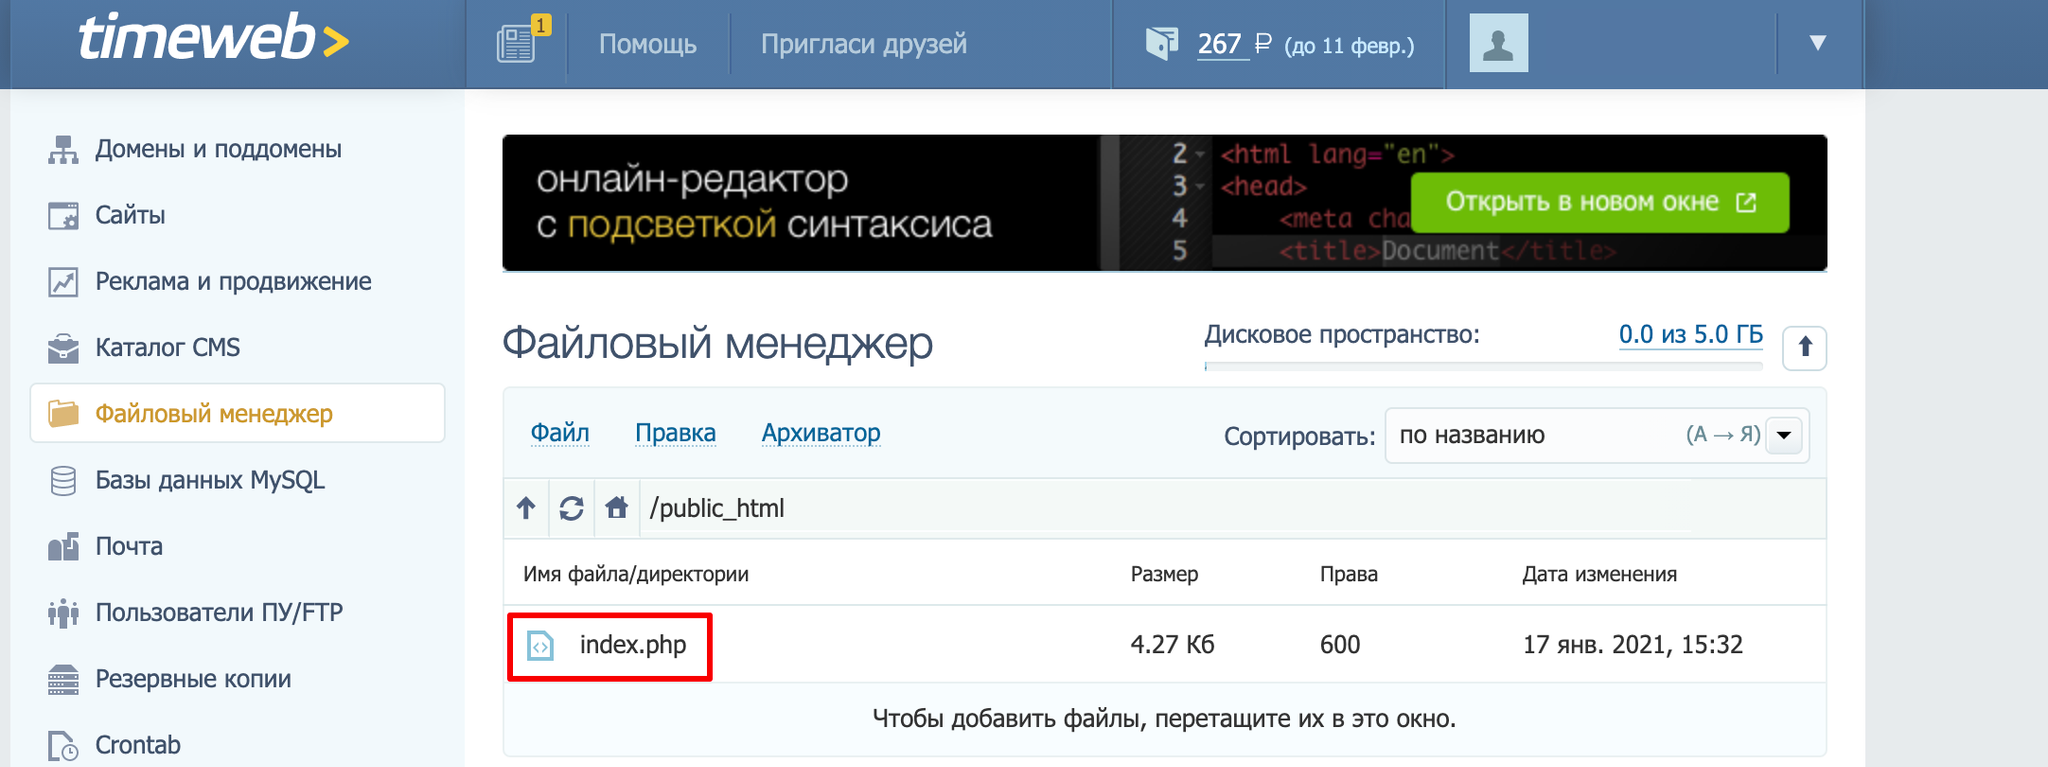This screenshot has width=2048, height=767.
Task: Open Домены и поддомены section
Action: (218, 149)
